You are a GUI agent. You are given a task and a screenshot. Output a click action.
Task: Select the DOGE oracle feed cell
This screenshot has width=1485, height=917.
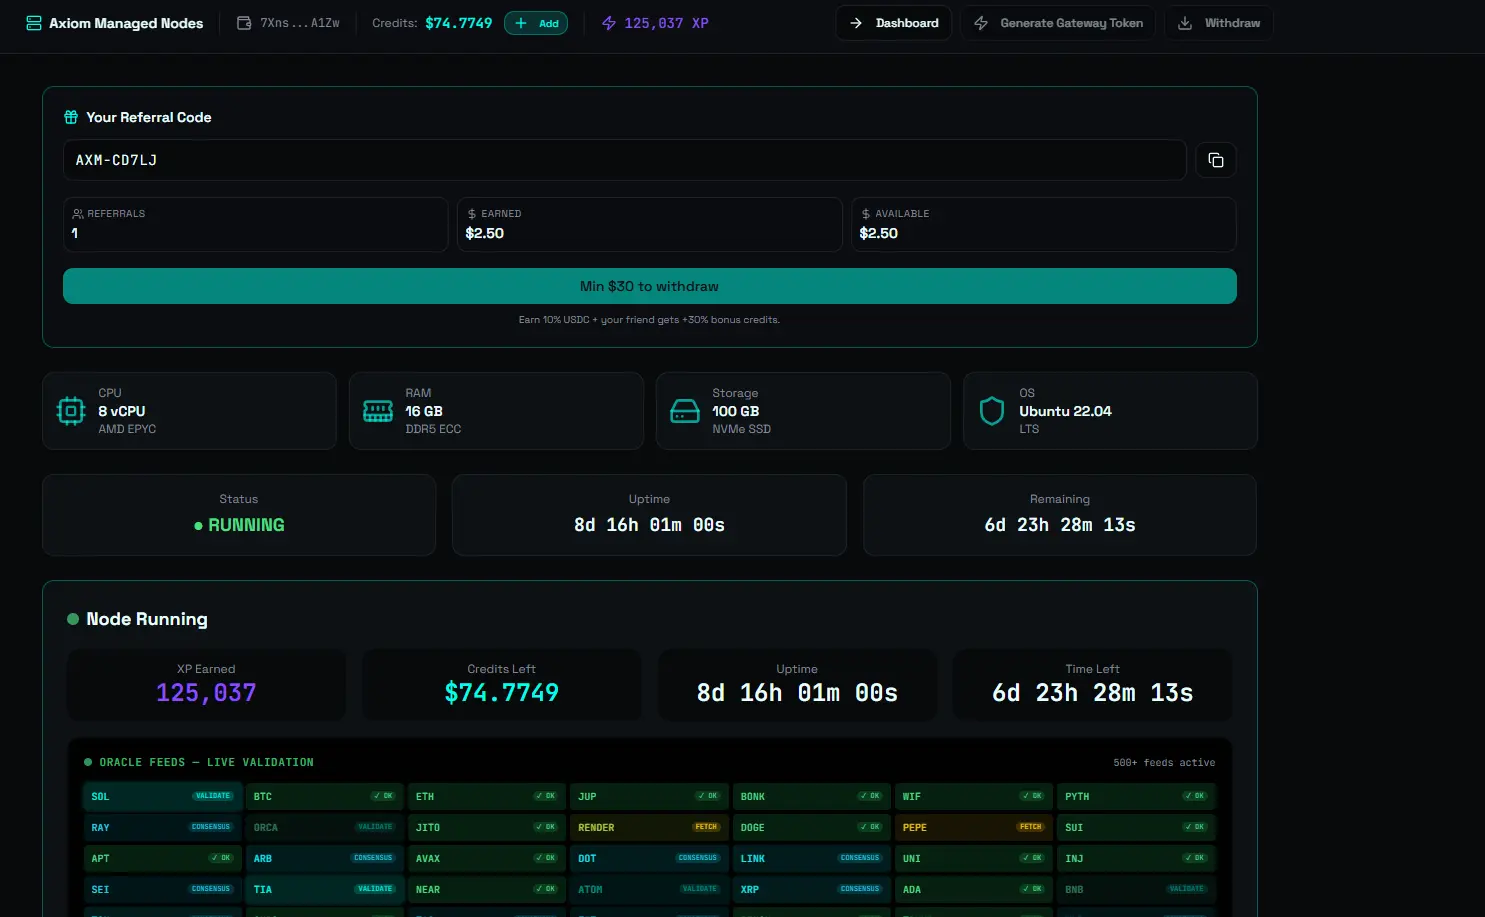(812, 828)
